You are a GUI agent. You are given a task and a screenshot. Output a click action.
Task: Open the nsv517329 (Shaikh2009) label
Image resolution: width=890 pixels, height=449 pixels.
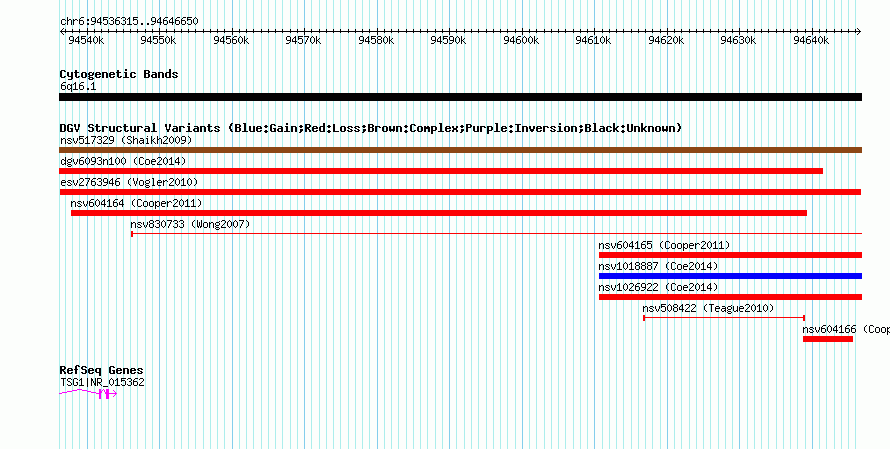pyautogui.click(x=126, y=140)
